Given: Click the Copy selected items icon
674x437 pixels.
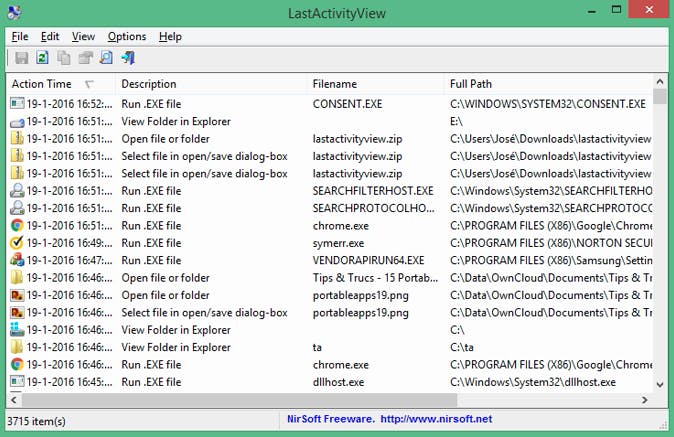Looking at the screenshot, I should point(64,58).
